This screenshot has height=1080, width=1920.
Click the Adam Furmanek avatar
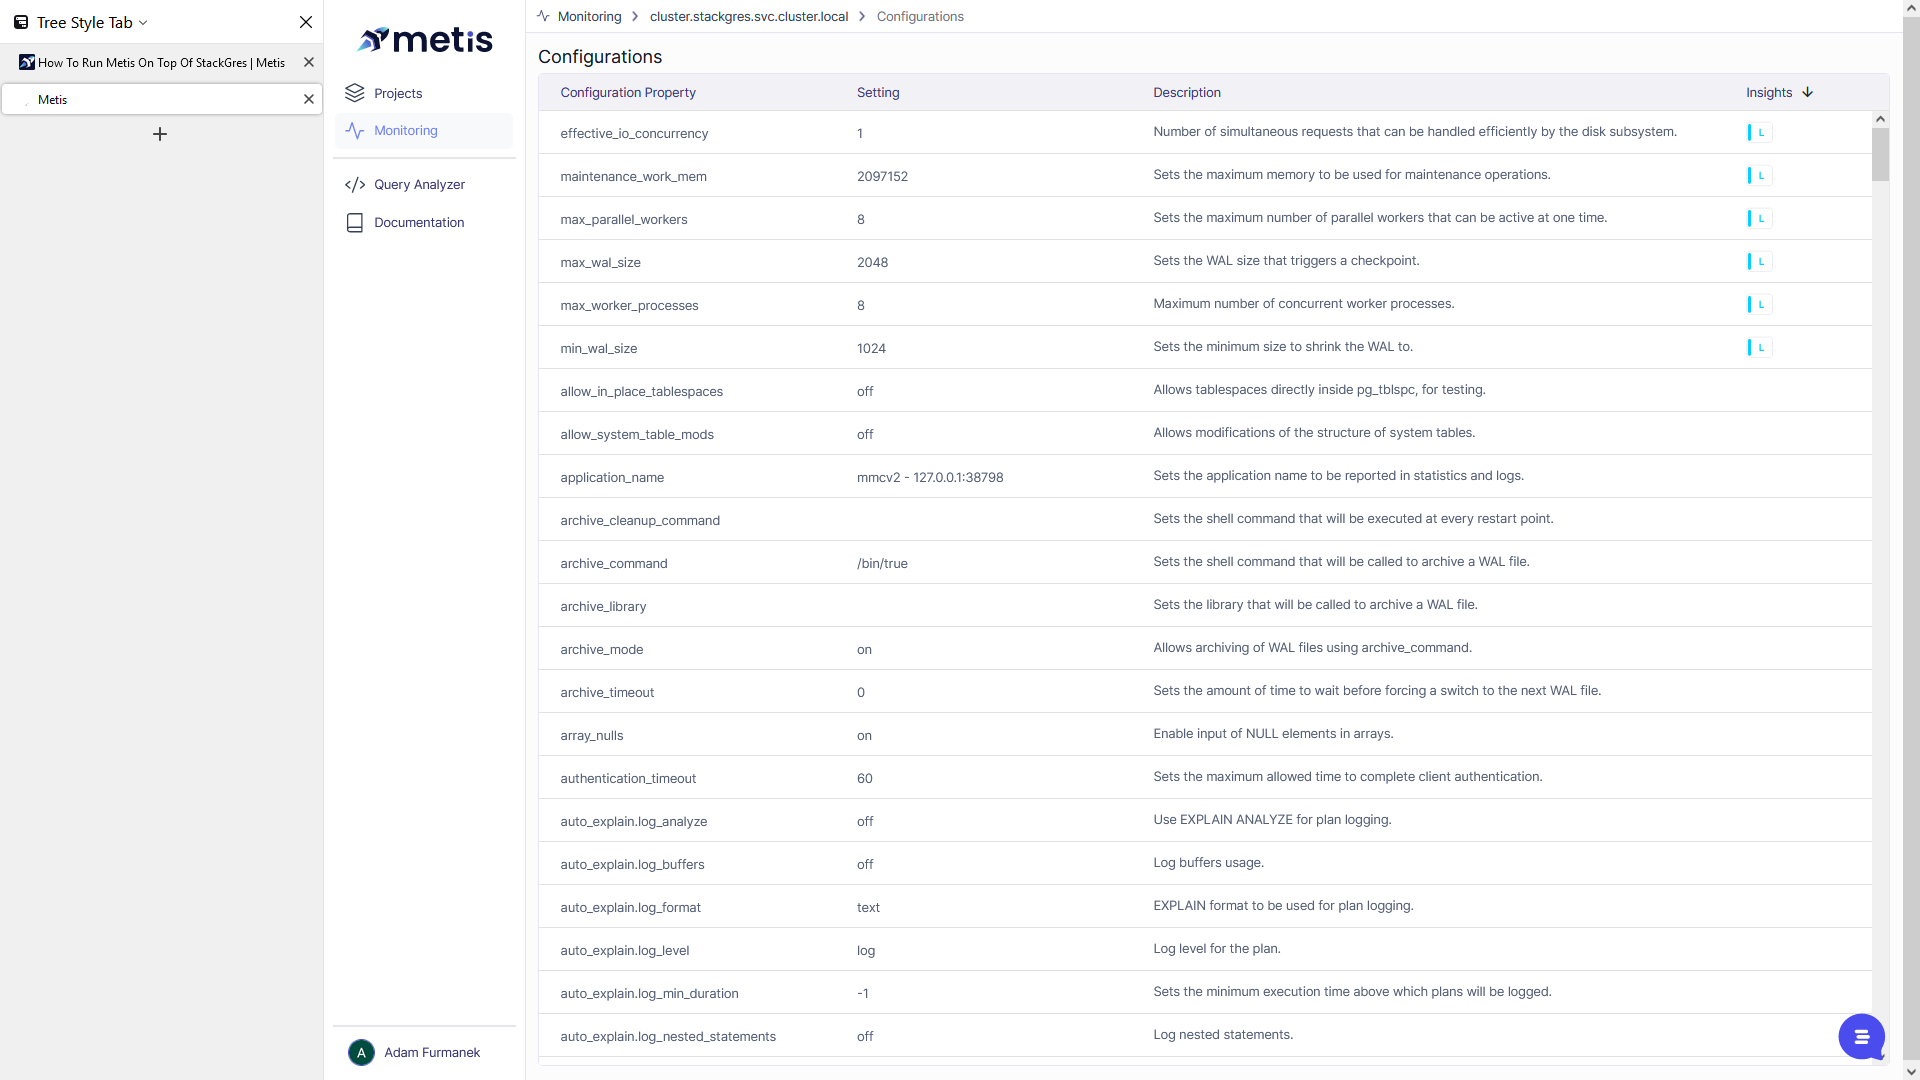pos(361,1053)
